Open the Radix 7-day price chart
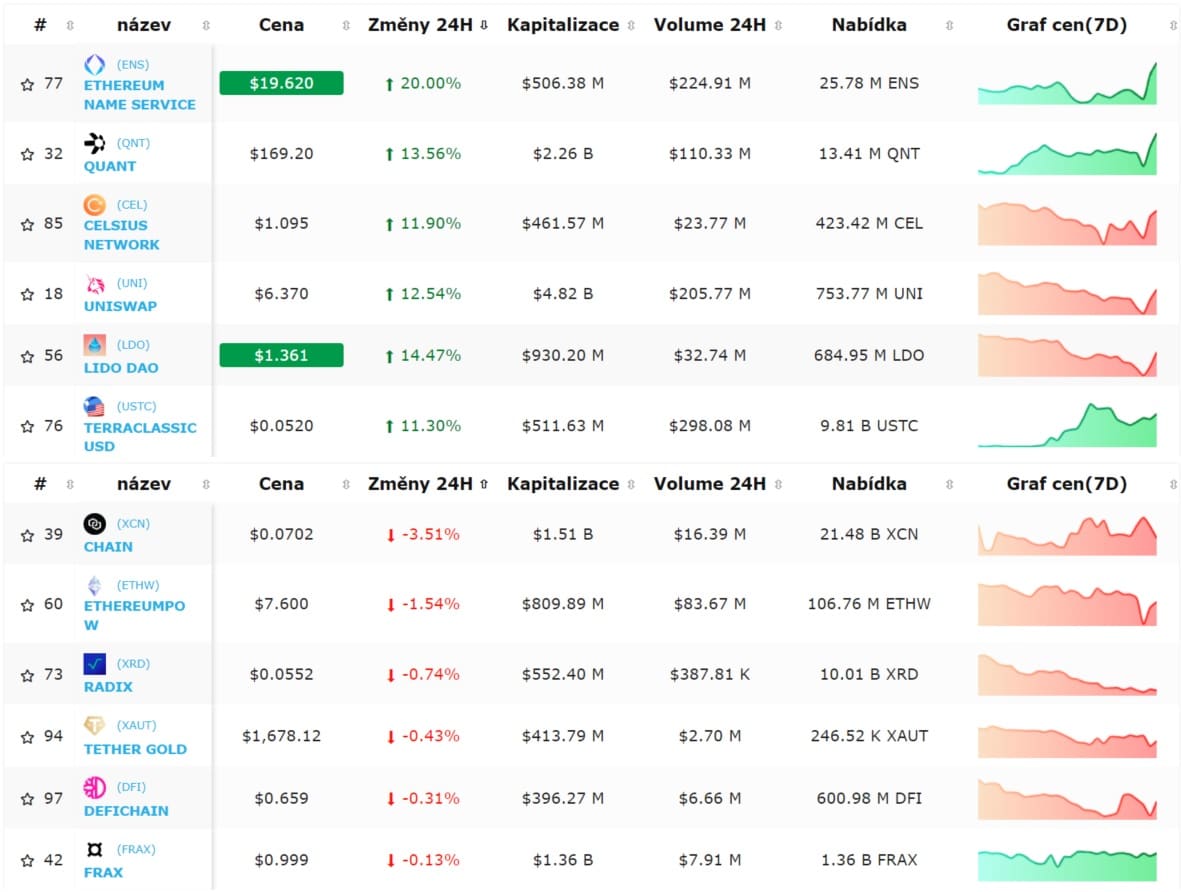This screenshot has height=892, width=1181. coord(1067,674)
